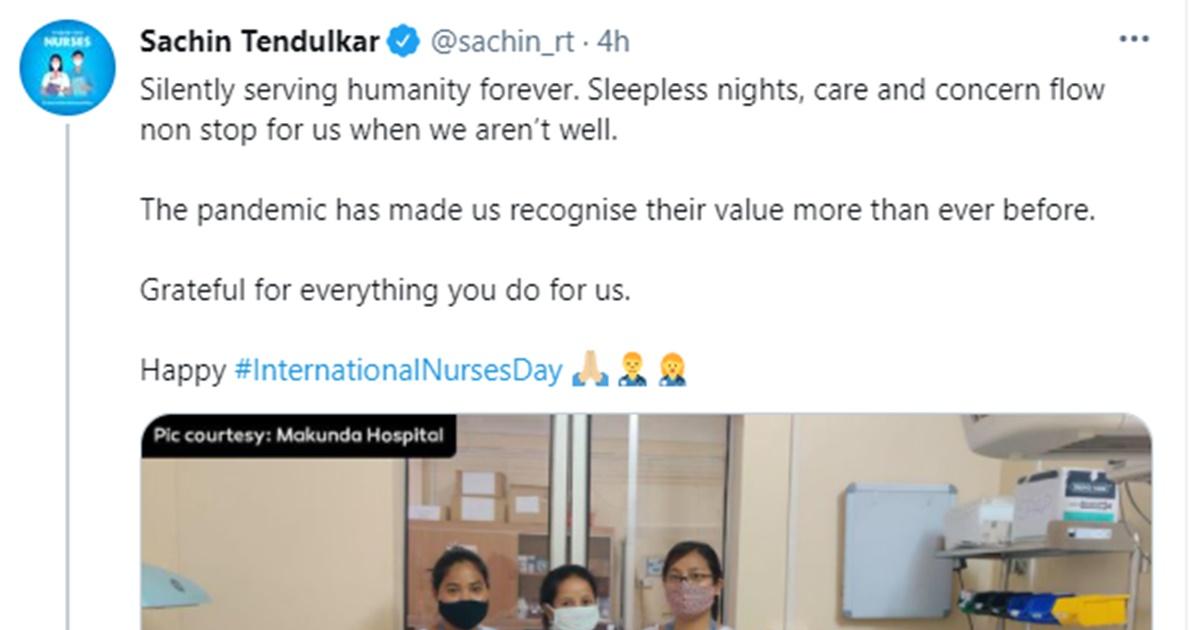Click the pandemic sentence in the tweet
Screen dimensions: 1200x630
(618, 210)
